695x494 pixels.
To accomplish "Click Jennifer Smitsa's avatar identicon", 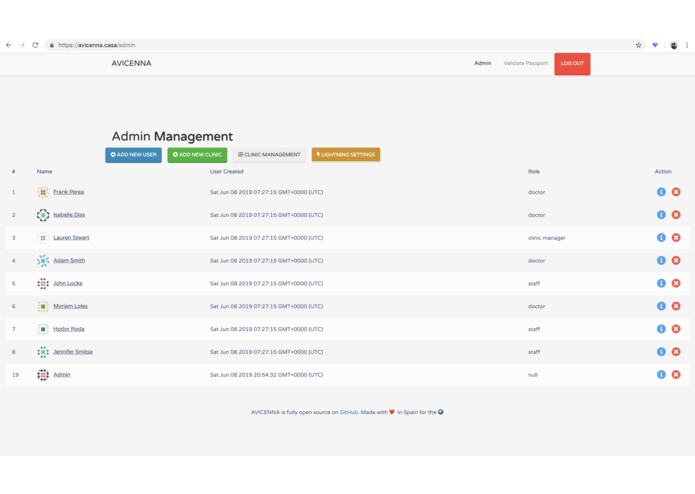I will pos(43,352).
